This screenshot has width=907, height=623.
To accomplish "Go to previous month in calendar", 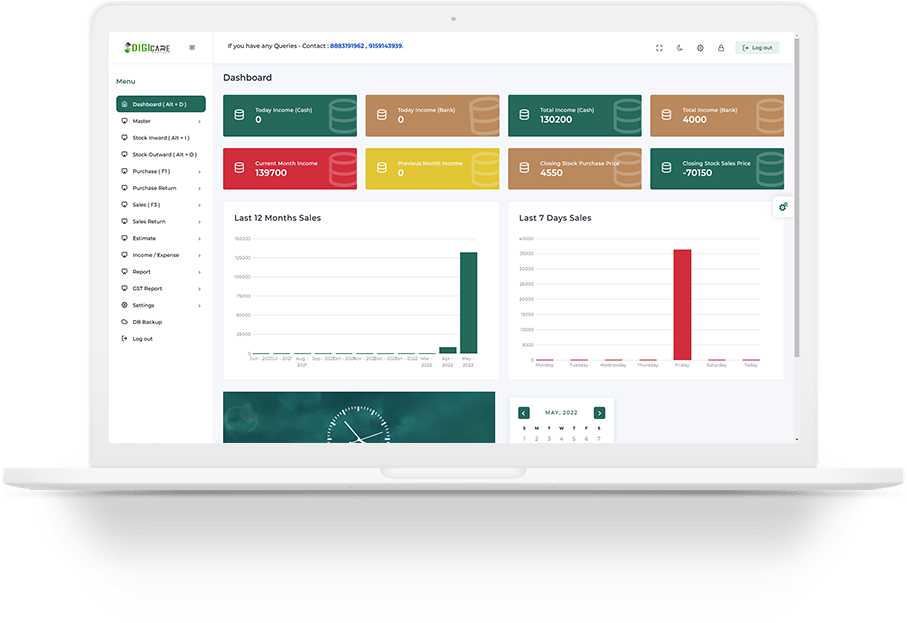I will (x=523, y=413).
